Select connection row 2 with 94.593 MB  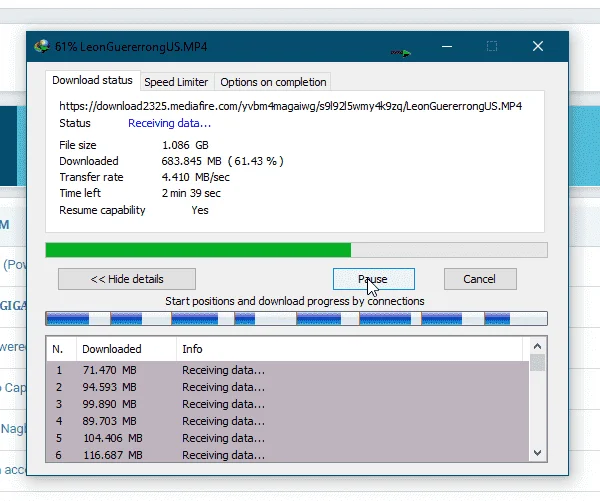[288, 387]
